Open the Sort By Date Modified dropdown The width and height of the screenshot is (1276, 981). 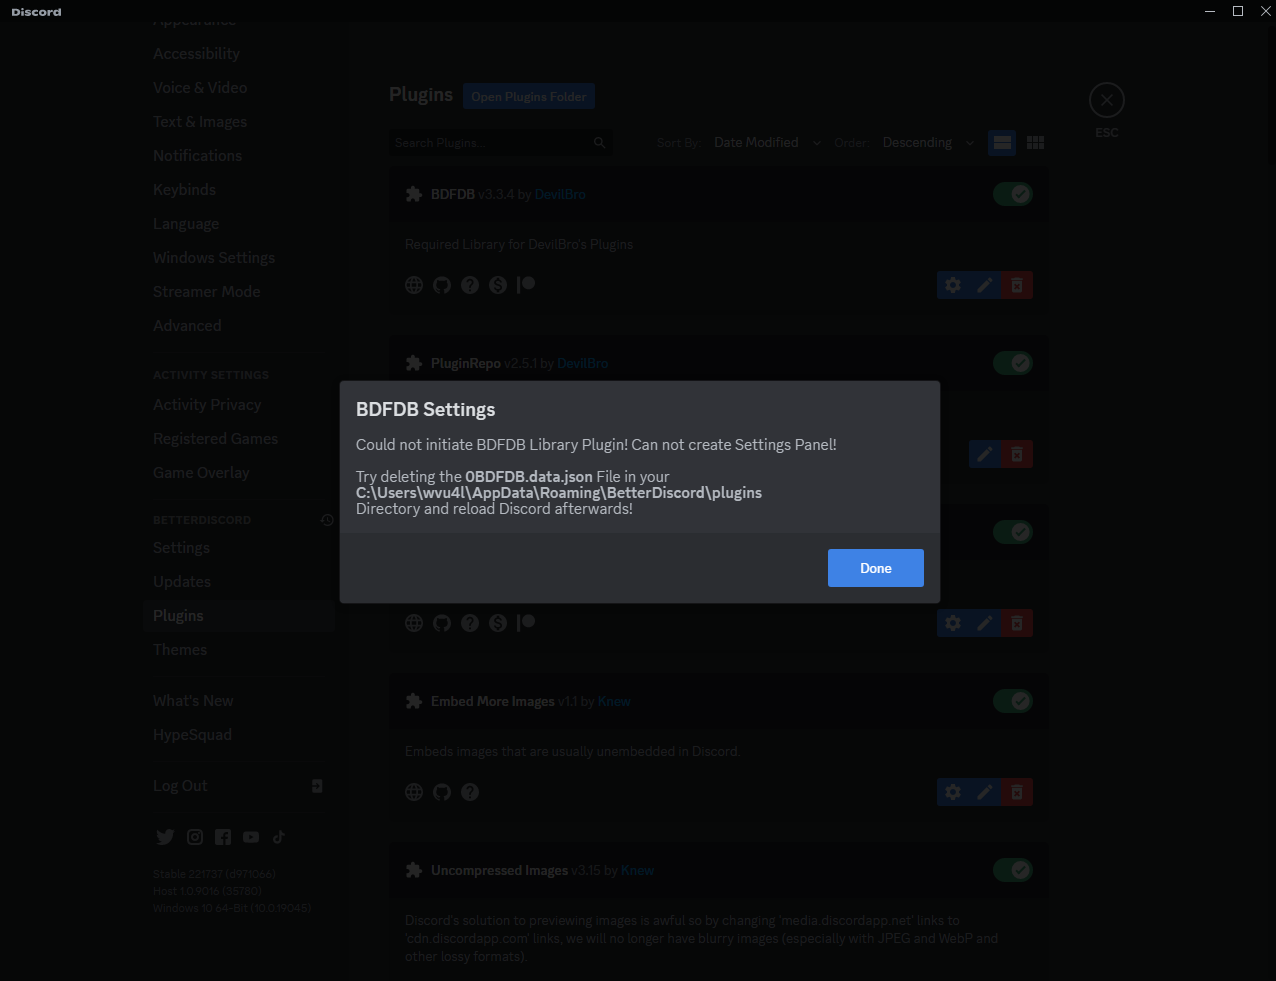click(763, 142)
